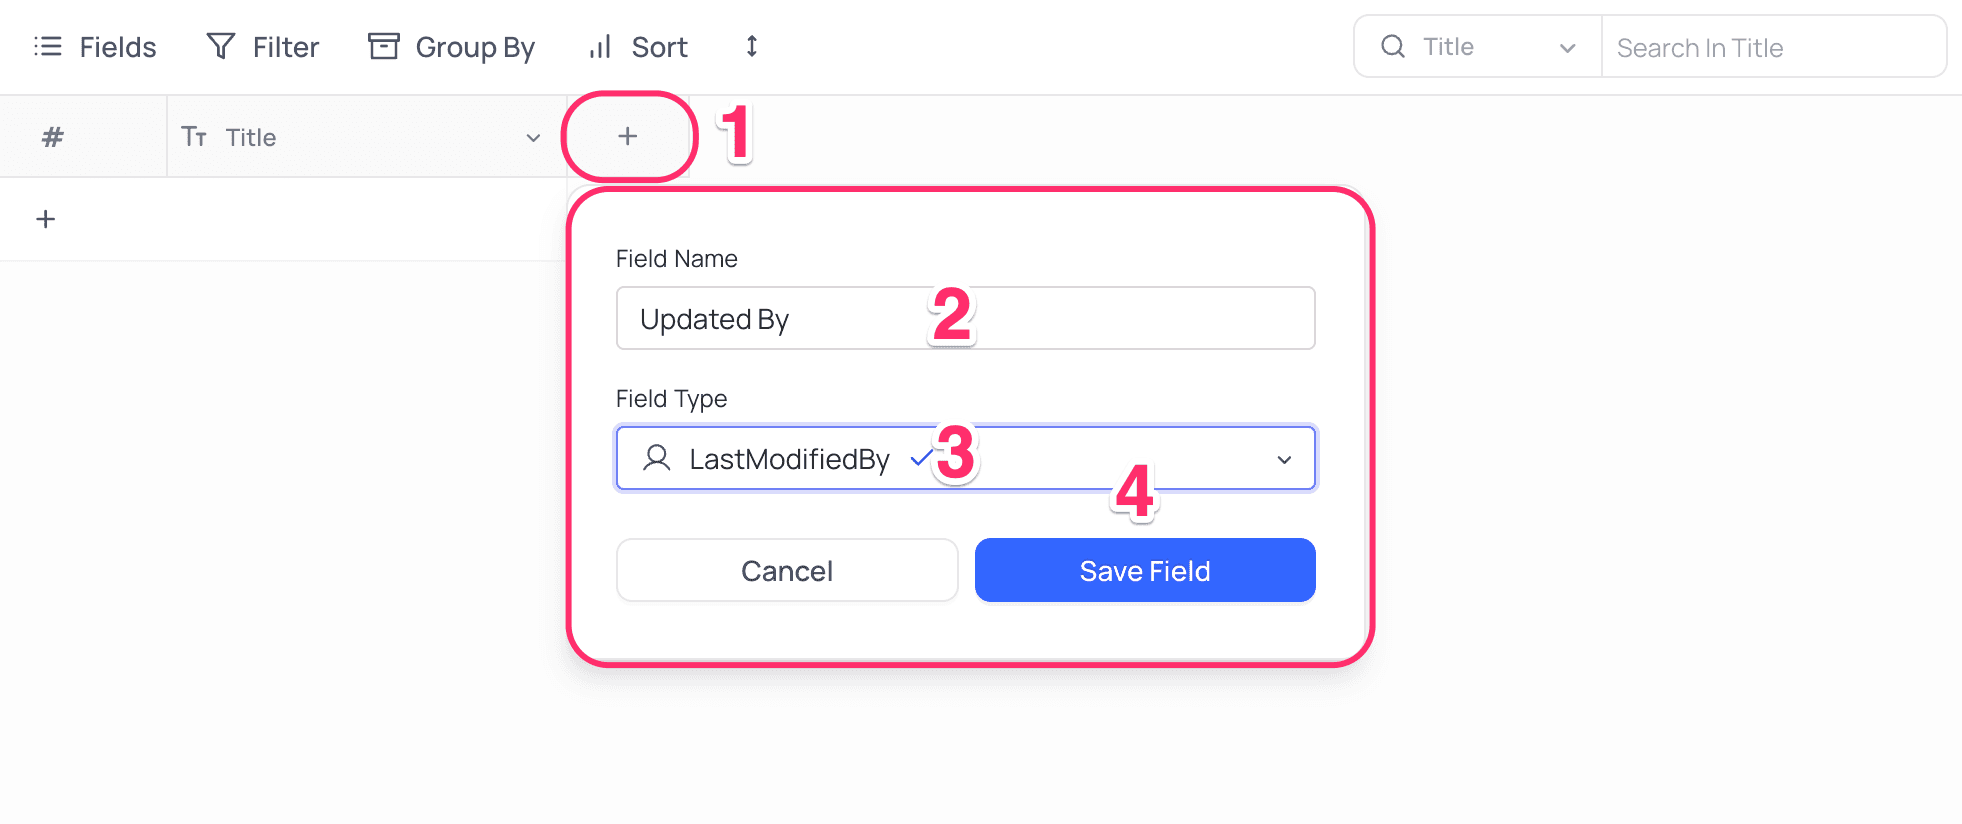This screenshot has width=1962, height=824.
Task: Open the Title column header chevron
Action: pos(533,138)
